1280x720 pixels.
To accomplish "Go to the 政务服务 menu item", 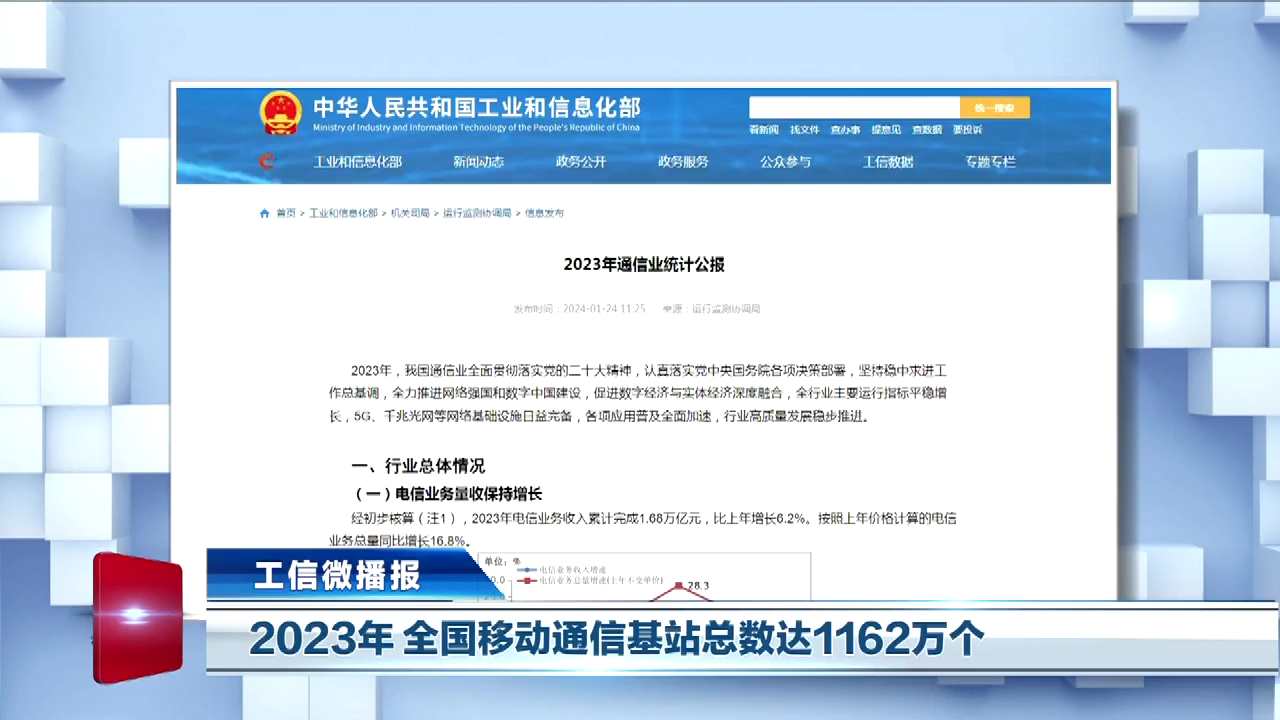I will (683, 162).
